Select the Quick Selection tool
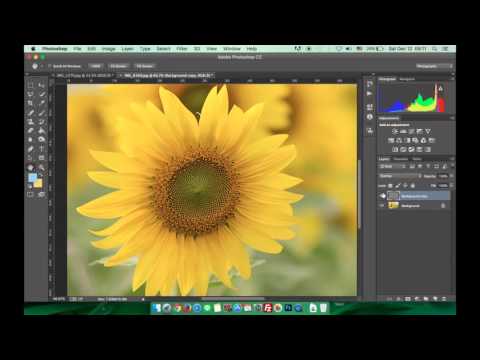This screenshot has height=360, width=480. coord(41,94)
